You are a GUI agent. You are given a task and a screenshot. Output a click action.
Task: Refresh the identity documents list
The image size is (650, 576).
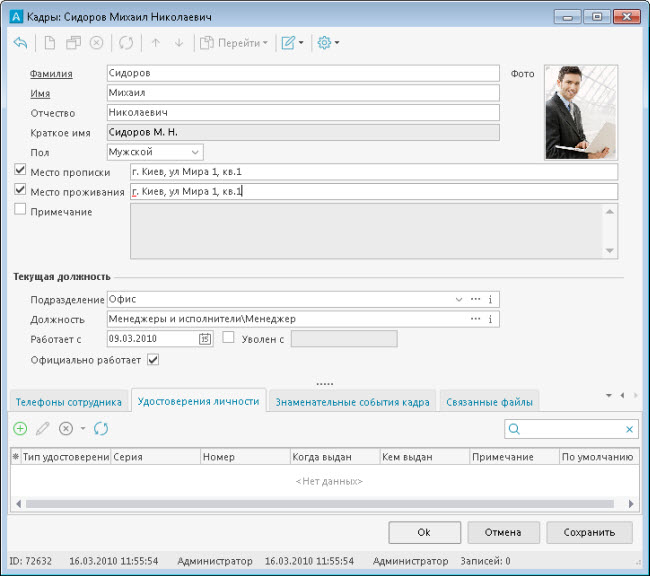pos(100,429)
